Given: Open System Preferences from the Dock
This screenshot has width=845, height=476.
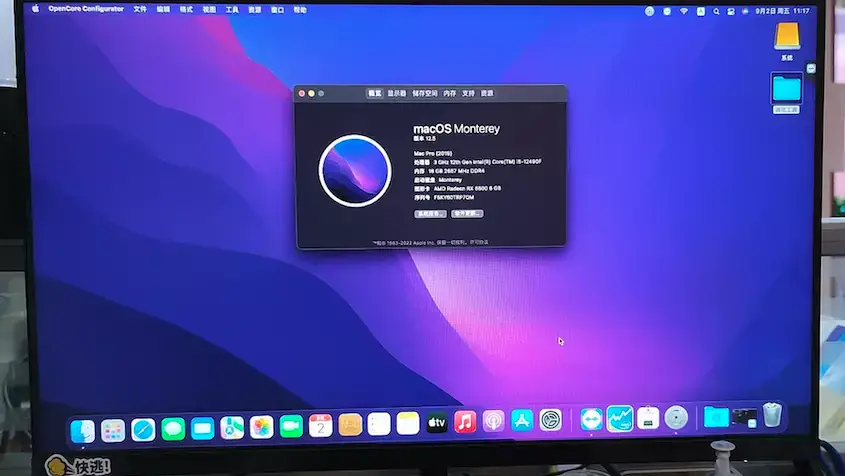Looking at the screenshot, I should pos(550,420).
